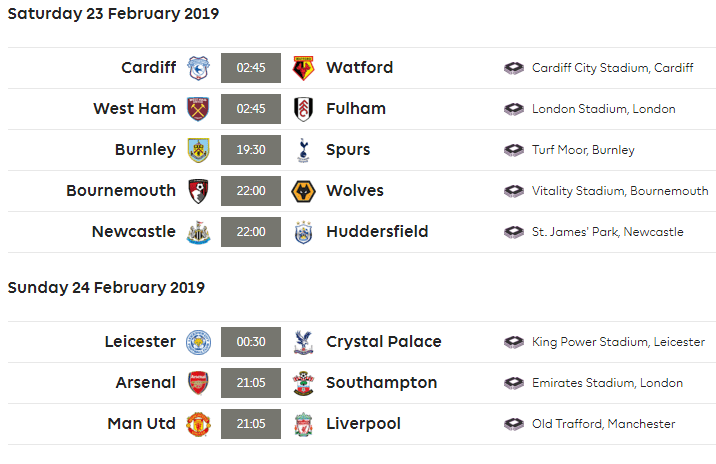Click the Crystal Palace club badge
The width and height of the screenshot is (716, 464).
303,342
